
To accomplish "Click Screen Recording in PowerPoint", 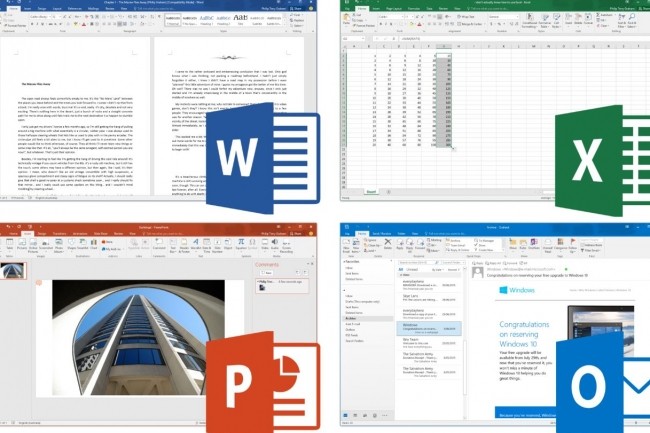I will tap(286, 246).
